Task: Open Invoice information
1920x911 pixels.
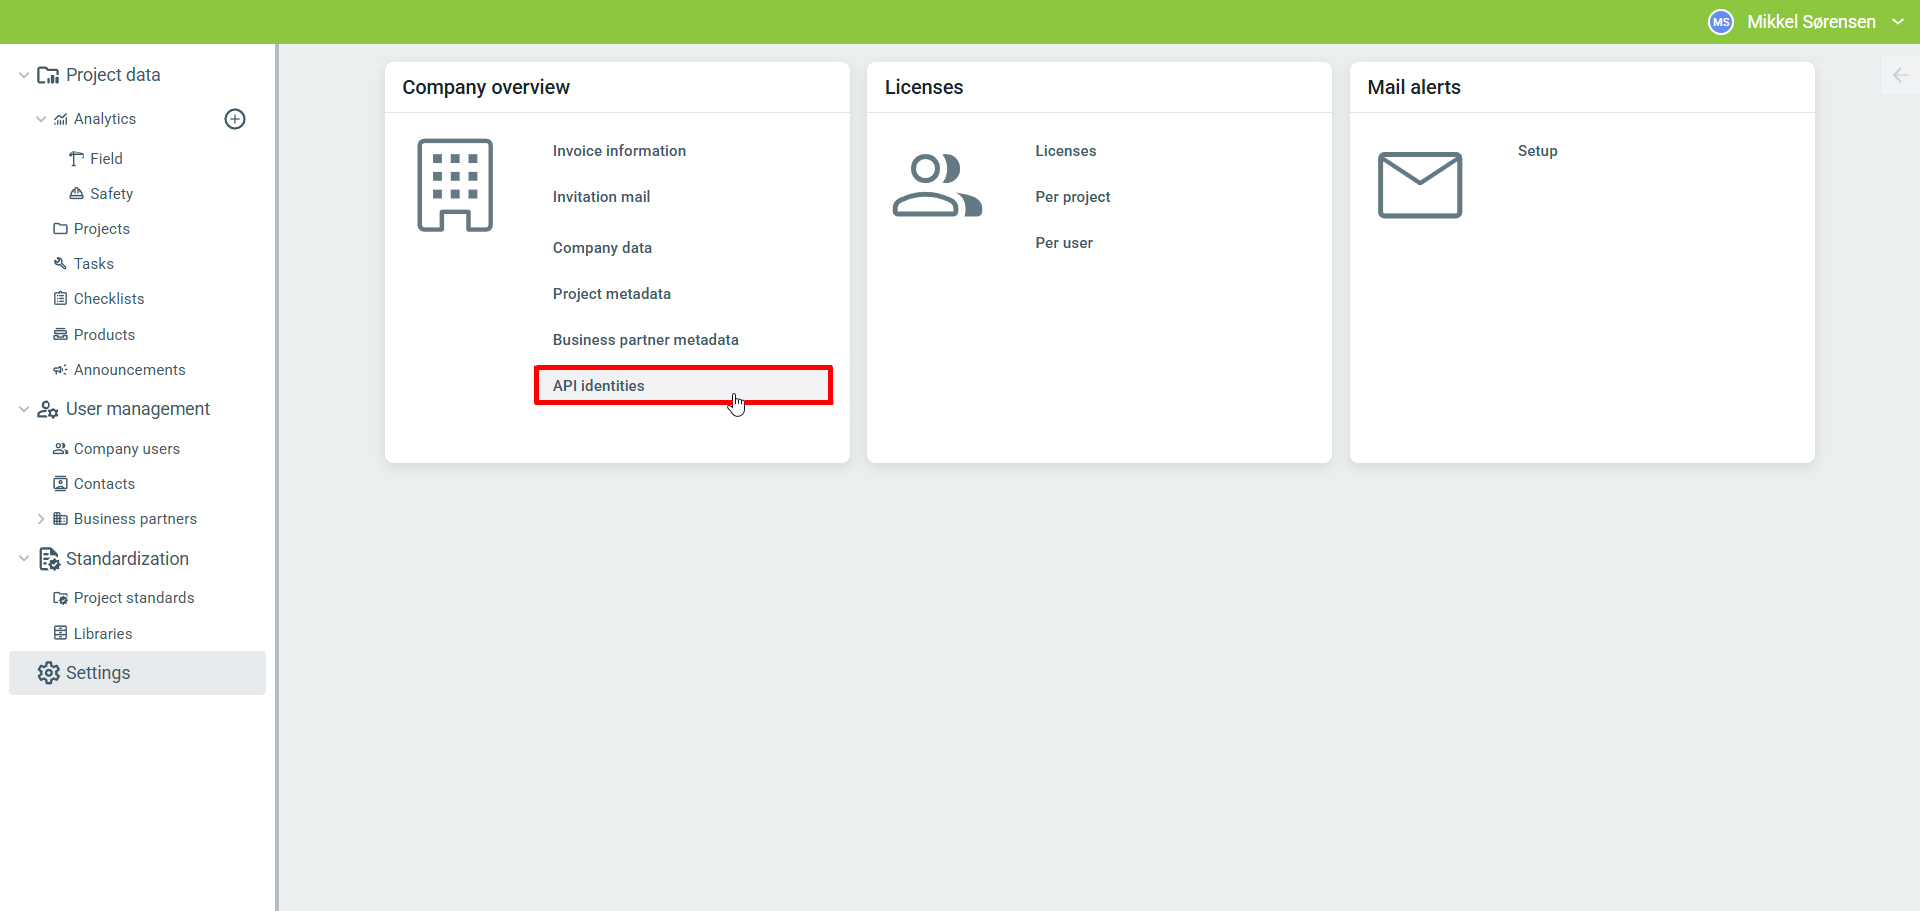Action: [x=619, y=151]
